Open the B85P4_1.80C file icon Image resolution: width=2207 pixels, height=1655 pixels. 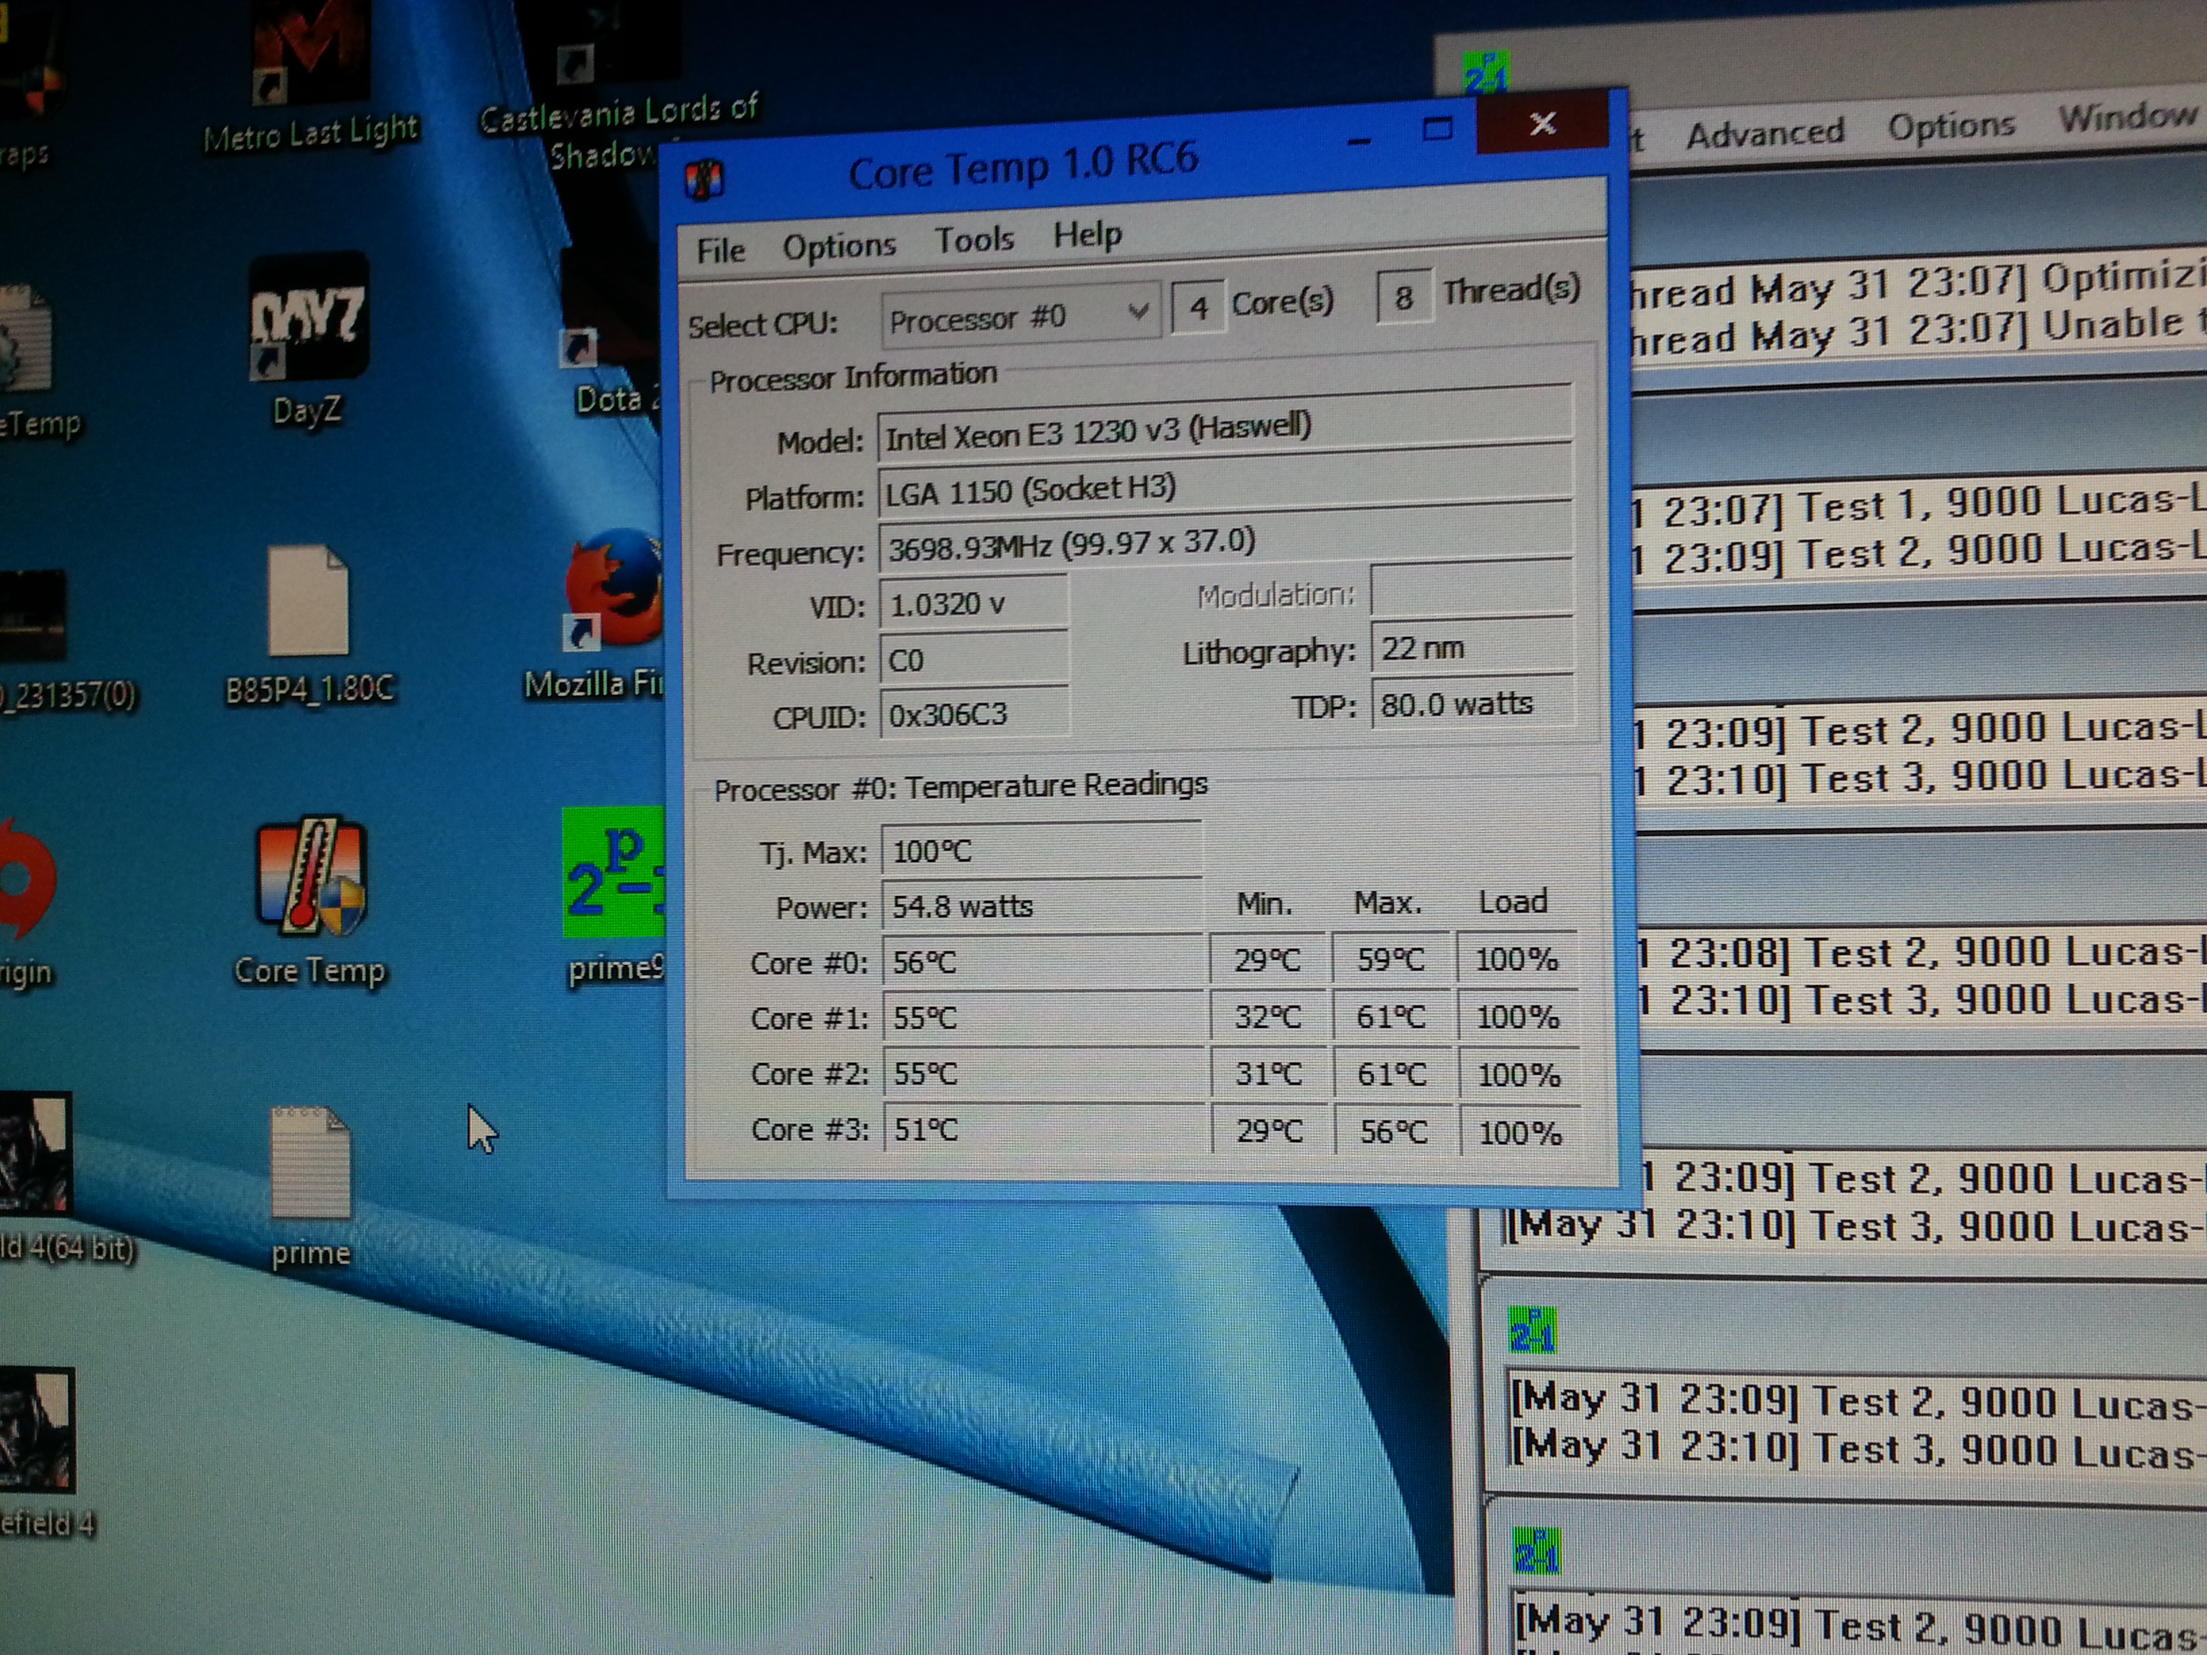pos(308,602)
